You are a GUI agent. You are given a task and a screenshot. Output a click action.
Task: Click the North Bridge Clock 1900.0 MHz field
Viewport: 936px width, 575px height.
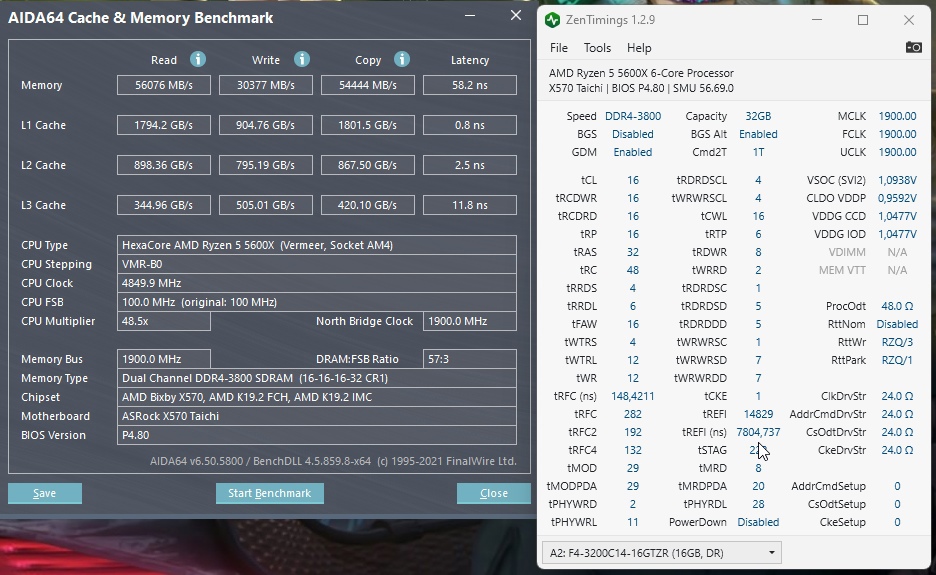(x=470, y=321)
